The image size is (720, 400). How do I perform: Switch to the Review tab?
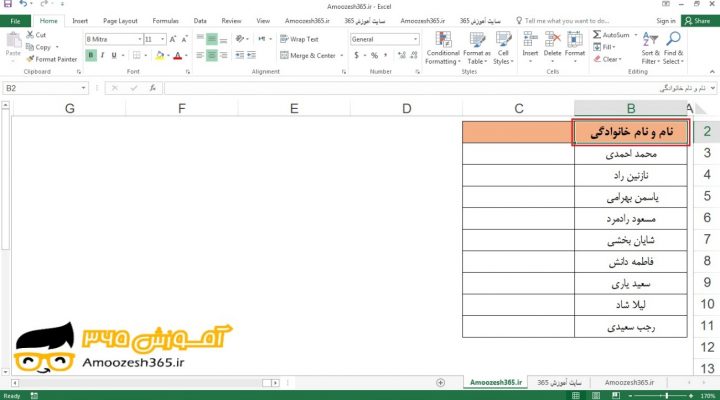[231, 21]
